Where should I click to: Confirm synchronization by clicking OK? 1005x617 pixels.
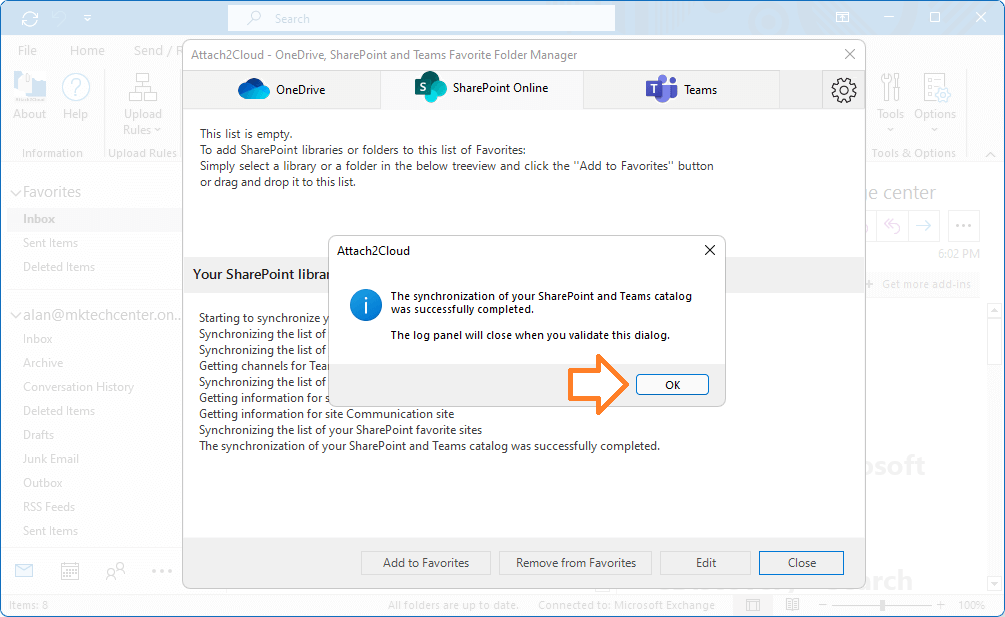click(x=672, y=384)
